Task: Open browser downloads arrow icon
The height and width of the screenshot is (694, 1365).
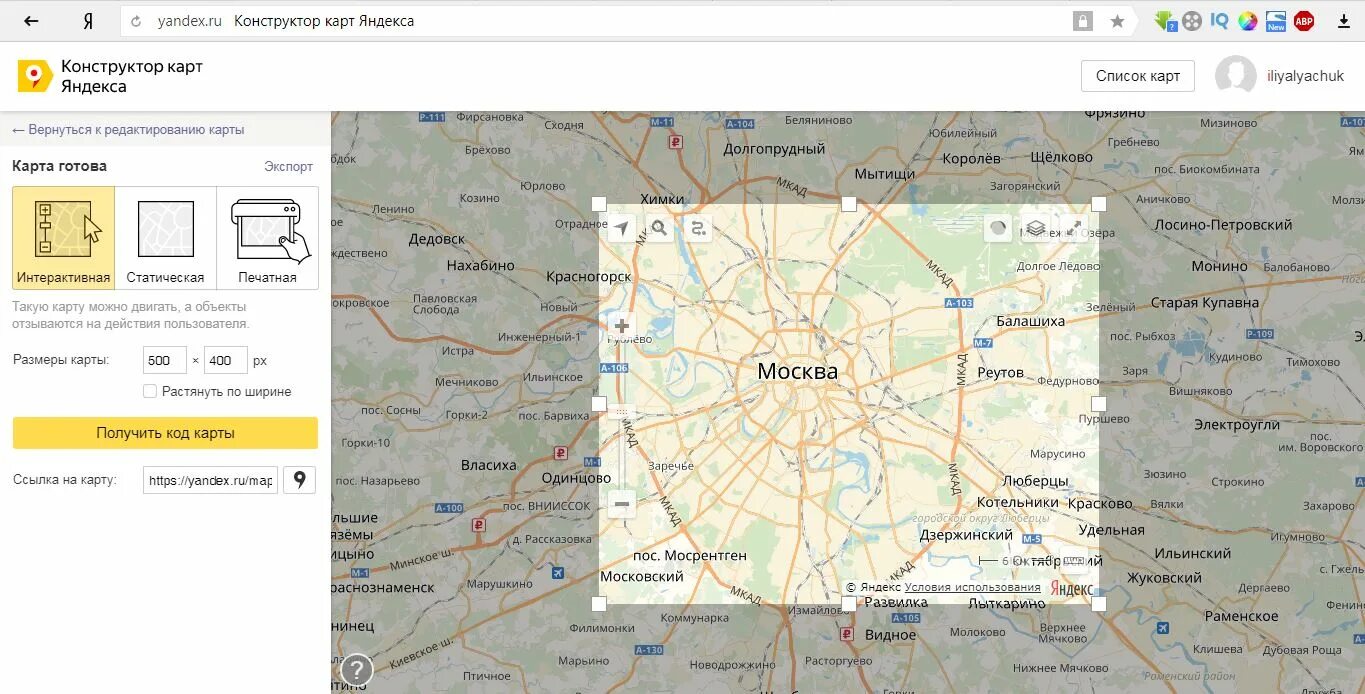Action: tap(1343, 21)
